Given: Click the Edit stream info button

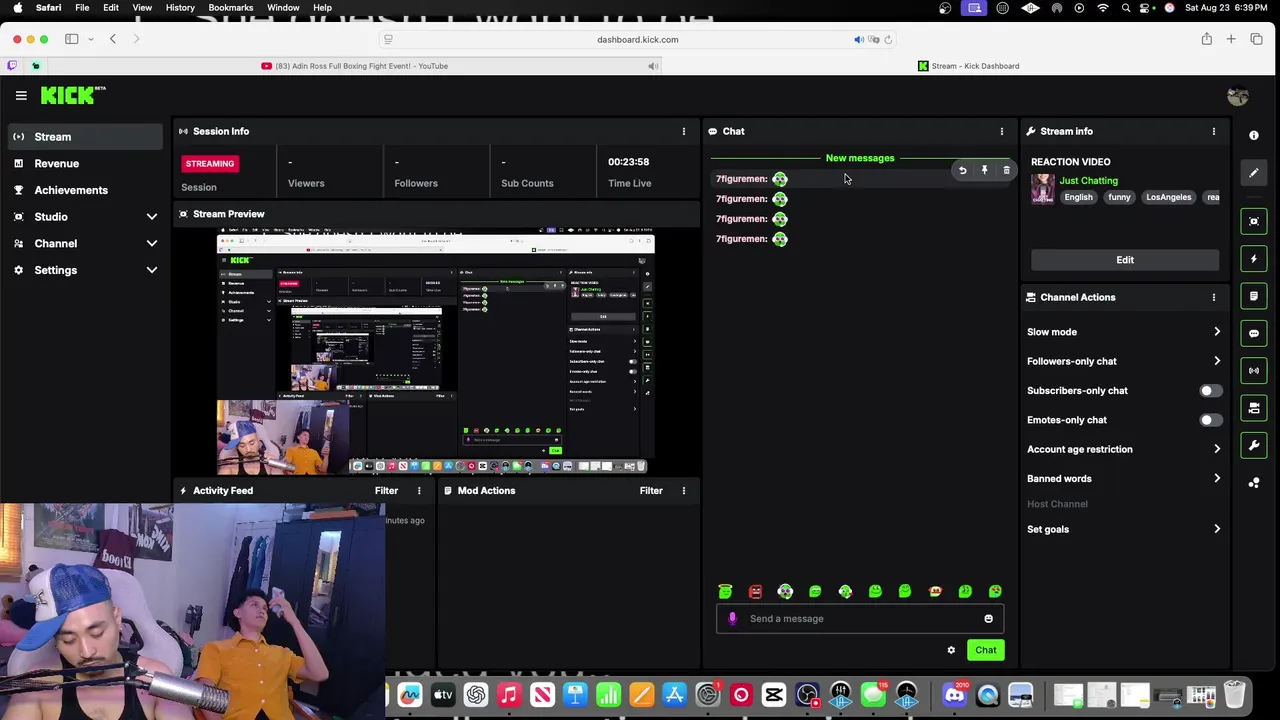Looking at the screenshot, I should tap(1125, 260).
